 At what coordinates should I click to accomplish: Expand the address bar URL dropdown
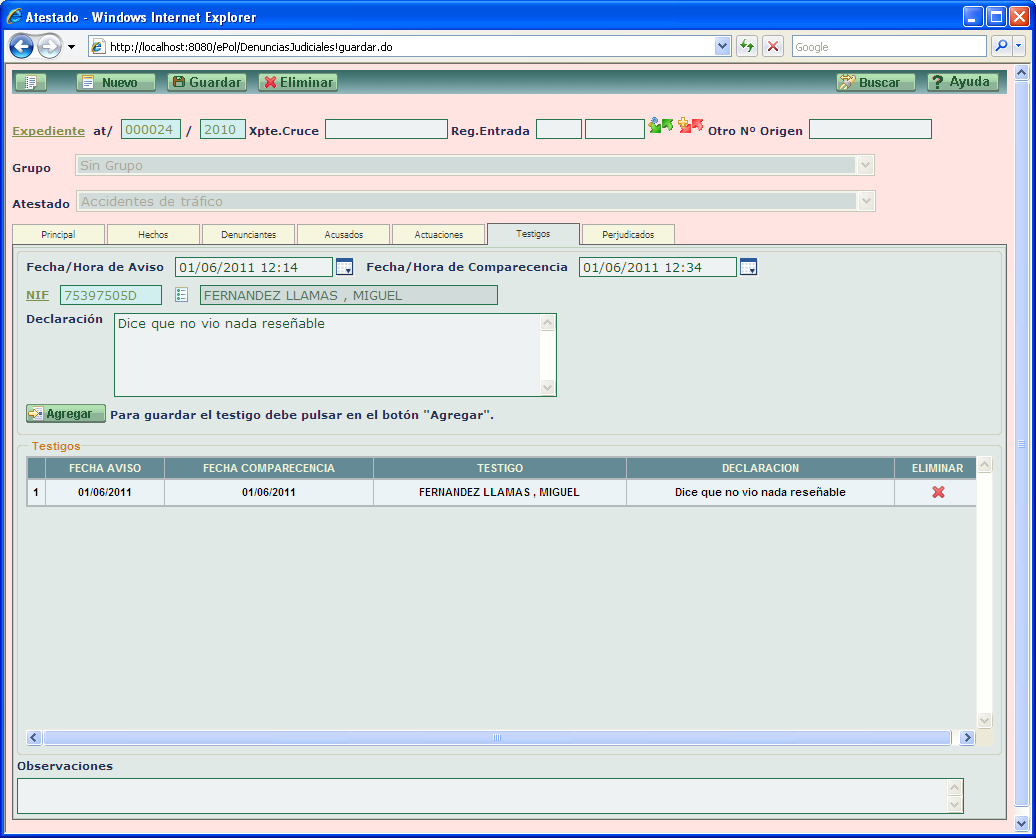point(723,47)
